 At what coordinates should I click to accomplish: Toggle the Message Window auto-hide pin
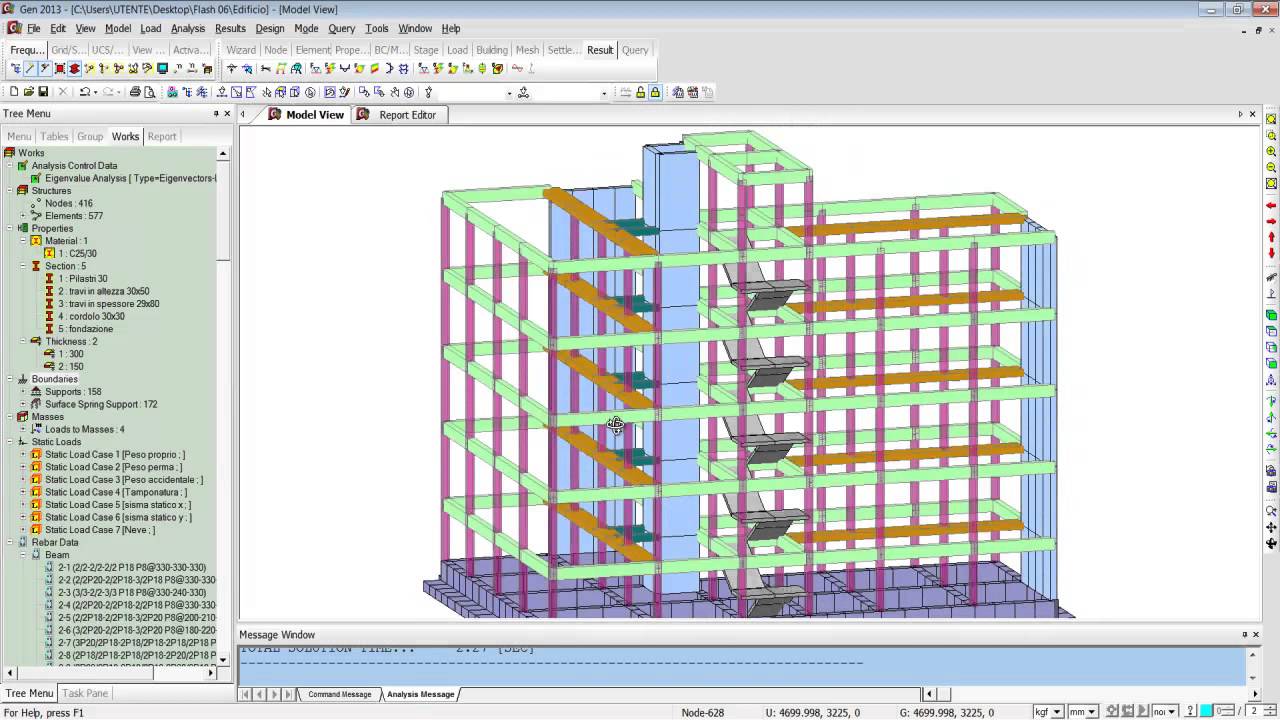(1245, 634)
